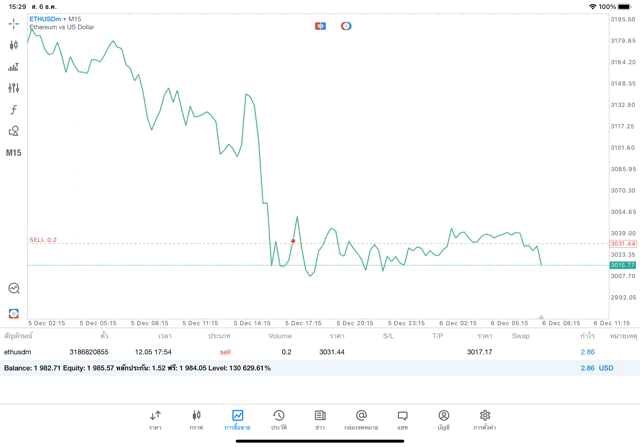Image resolution: width=640 pixels, height=447 pixels.
Task: Open the drawing shapes tool
Action: 13,131
